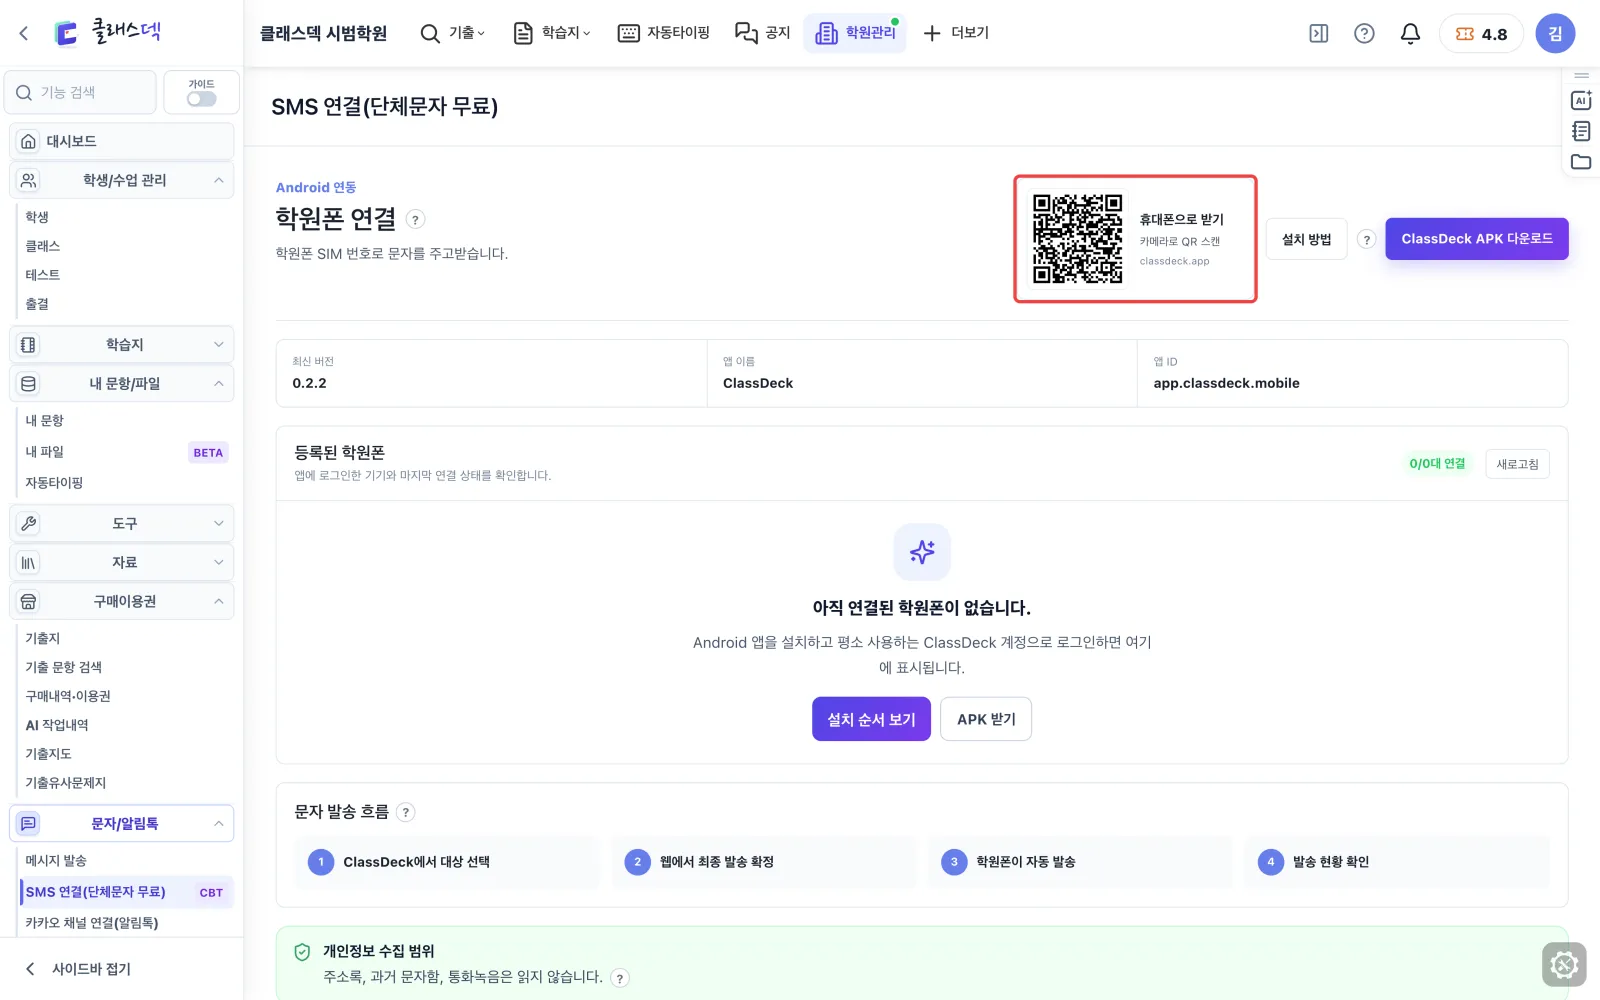Screen dimensions: 1600x1000
Task: Open 내 파일 beta item
Action: click(x=126, y=452)
